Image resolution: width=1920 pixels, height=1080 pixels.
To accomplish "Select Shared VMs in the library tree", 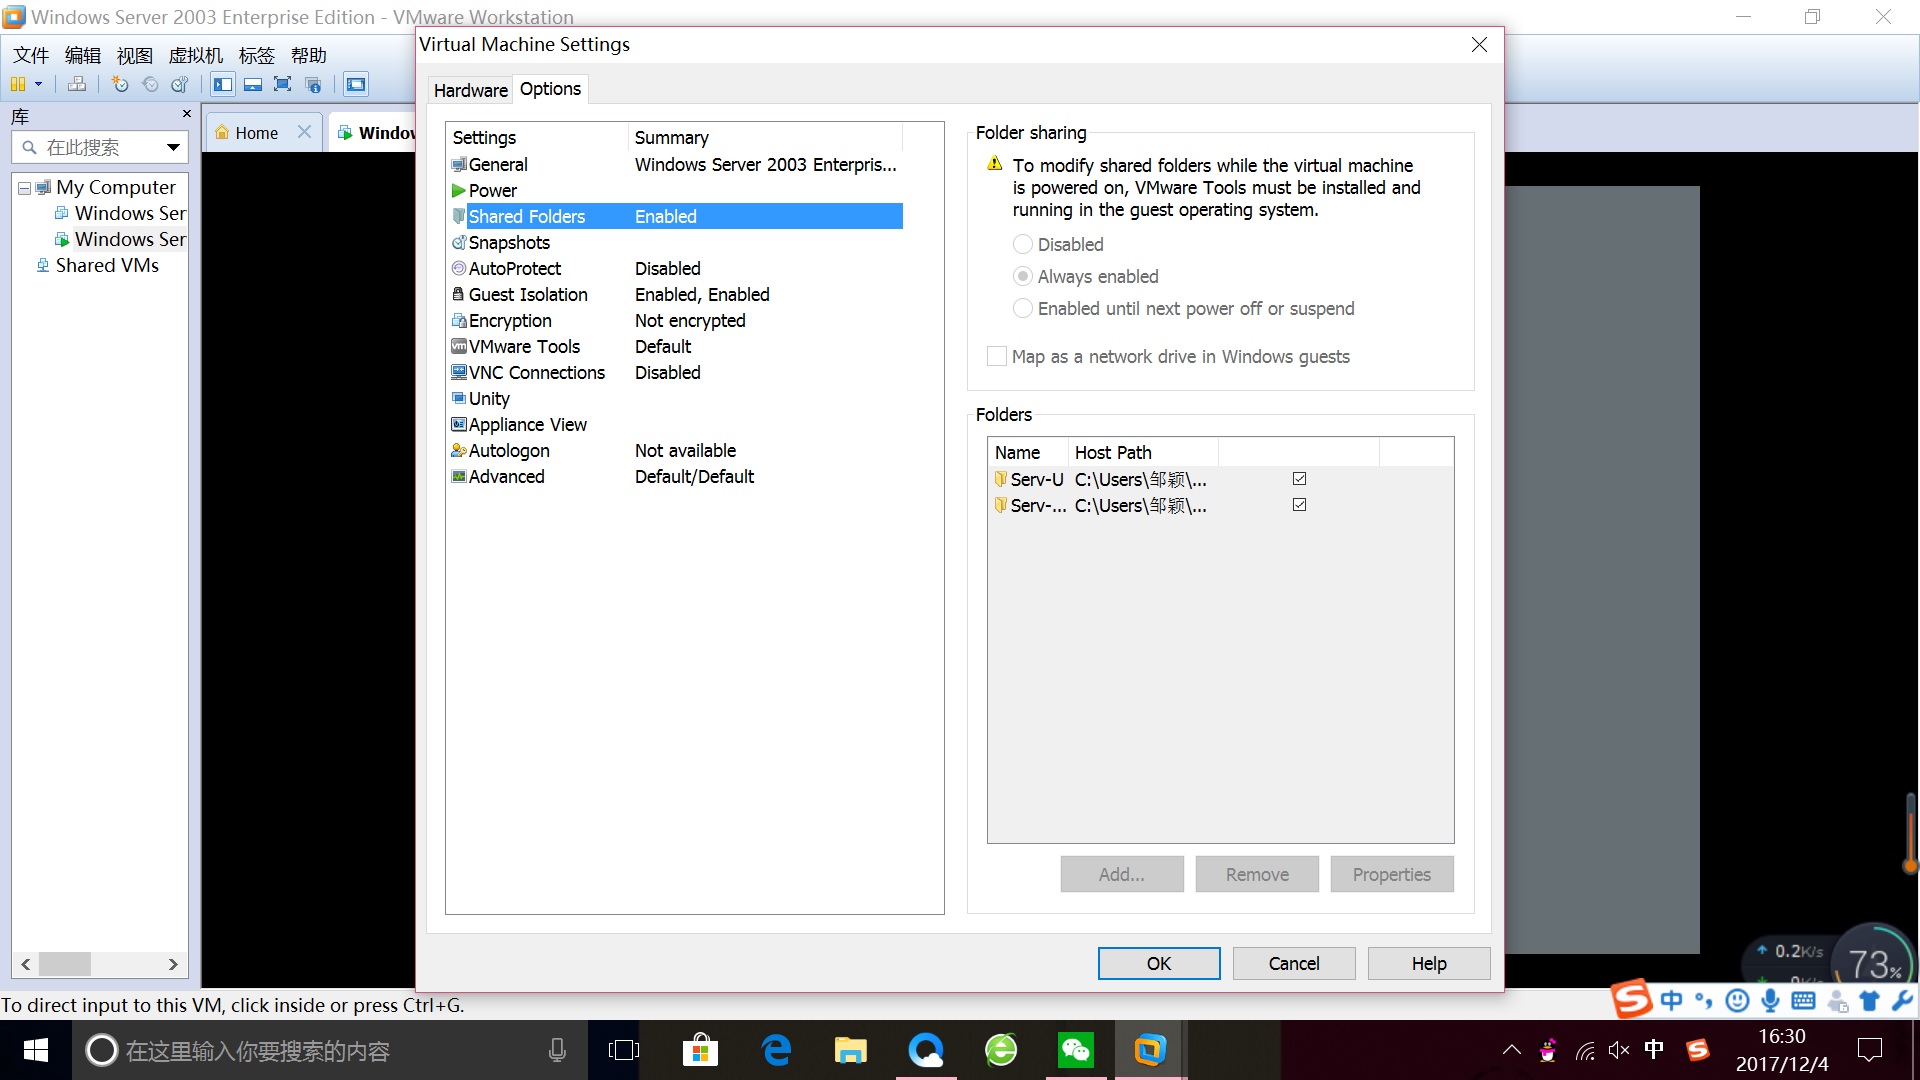I will point(97,265).
